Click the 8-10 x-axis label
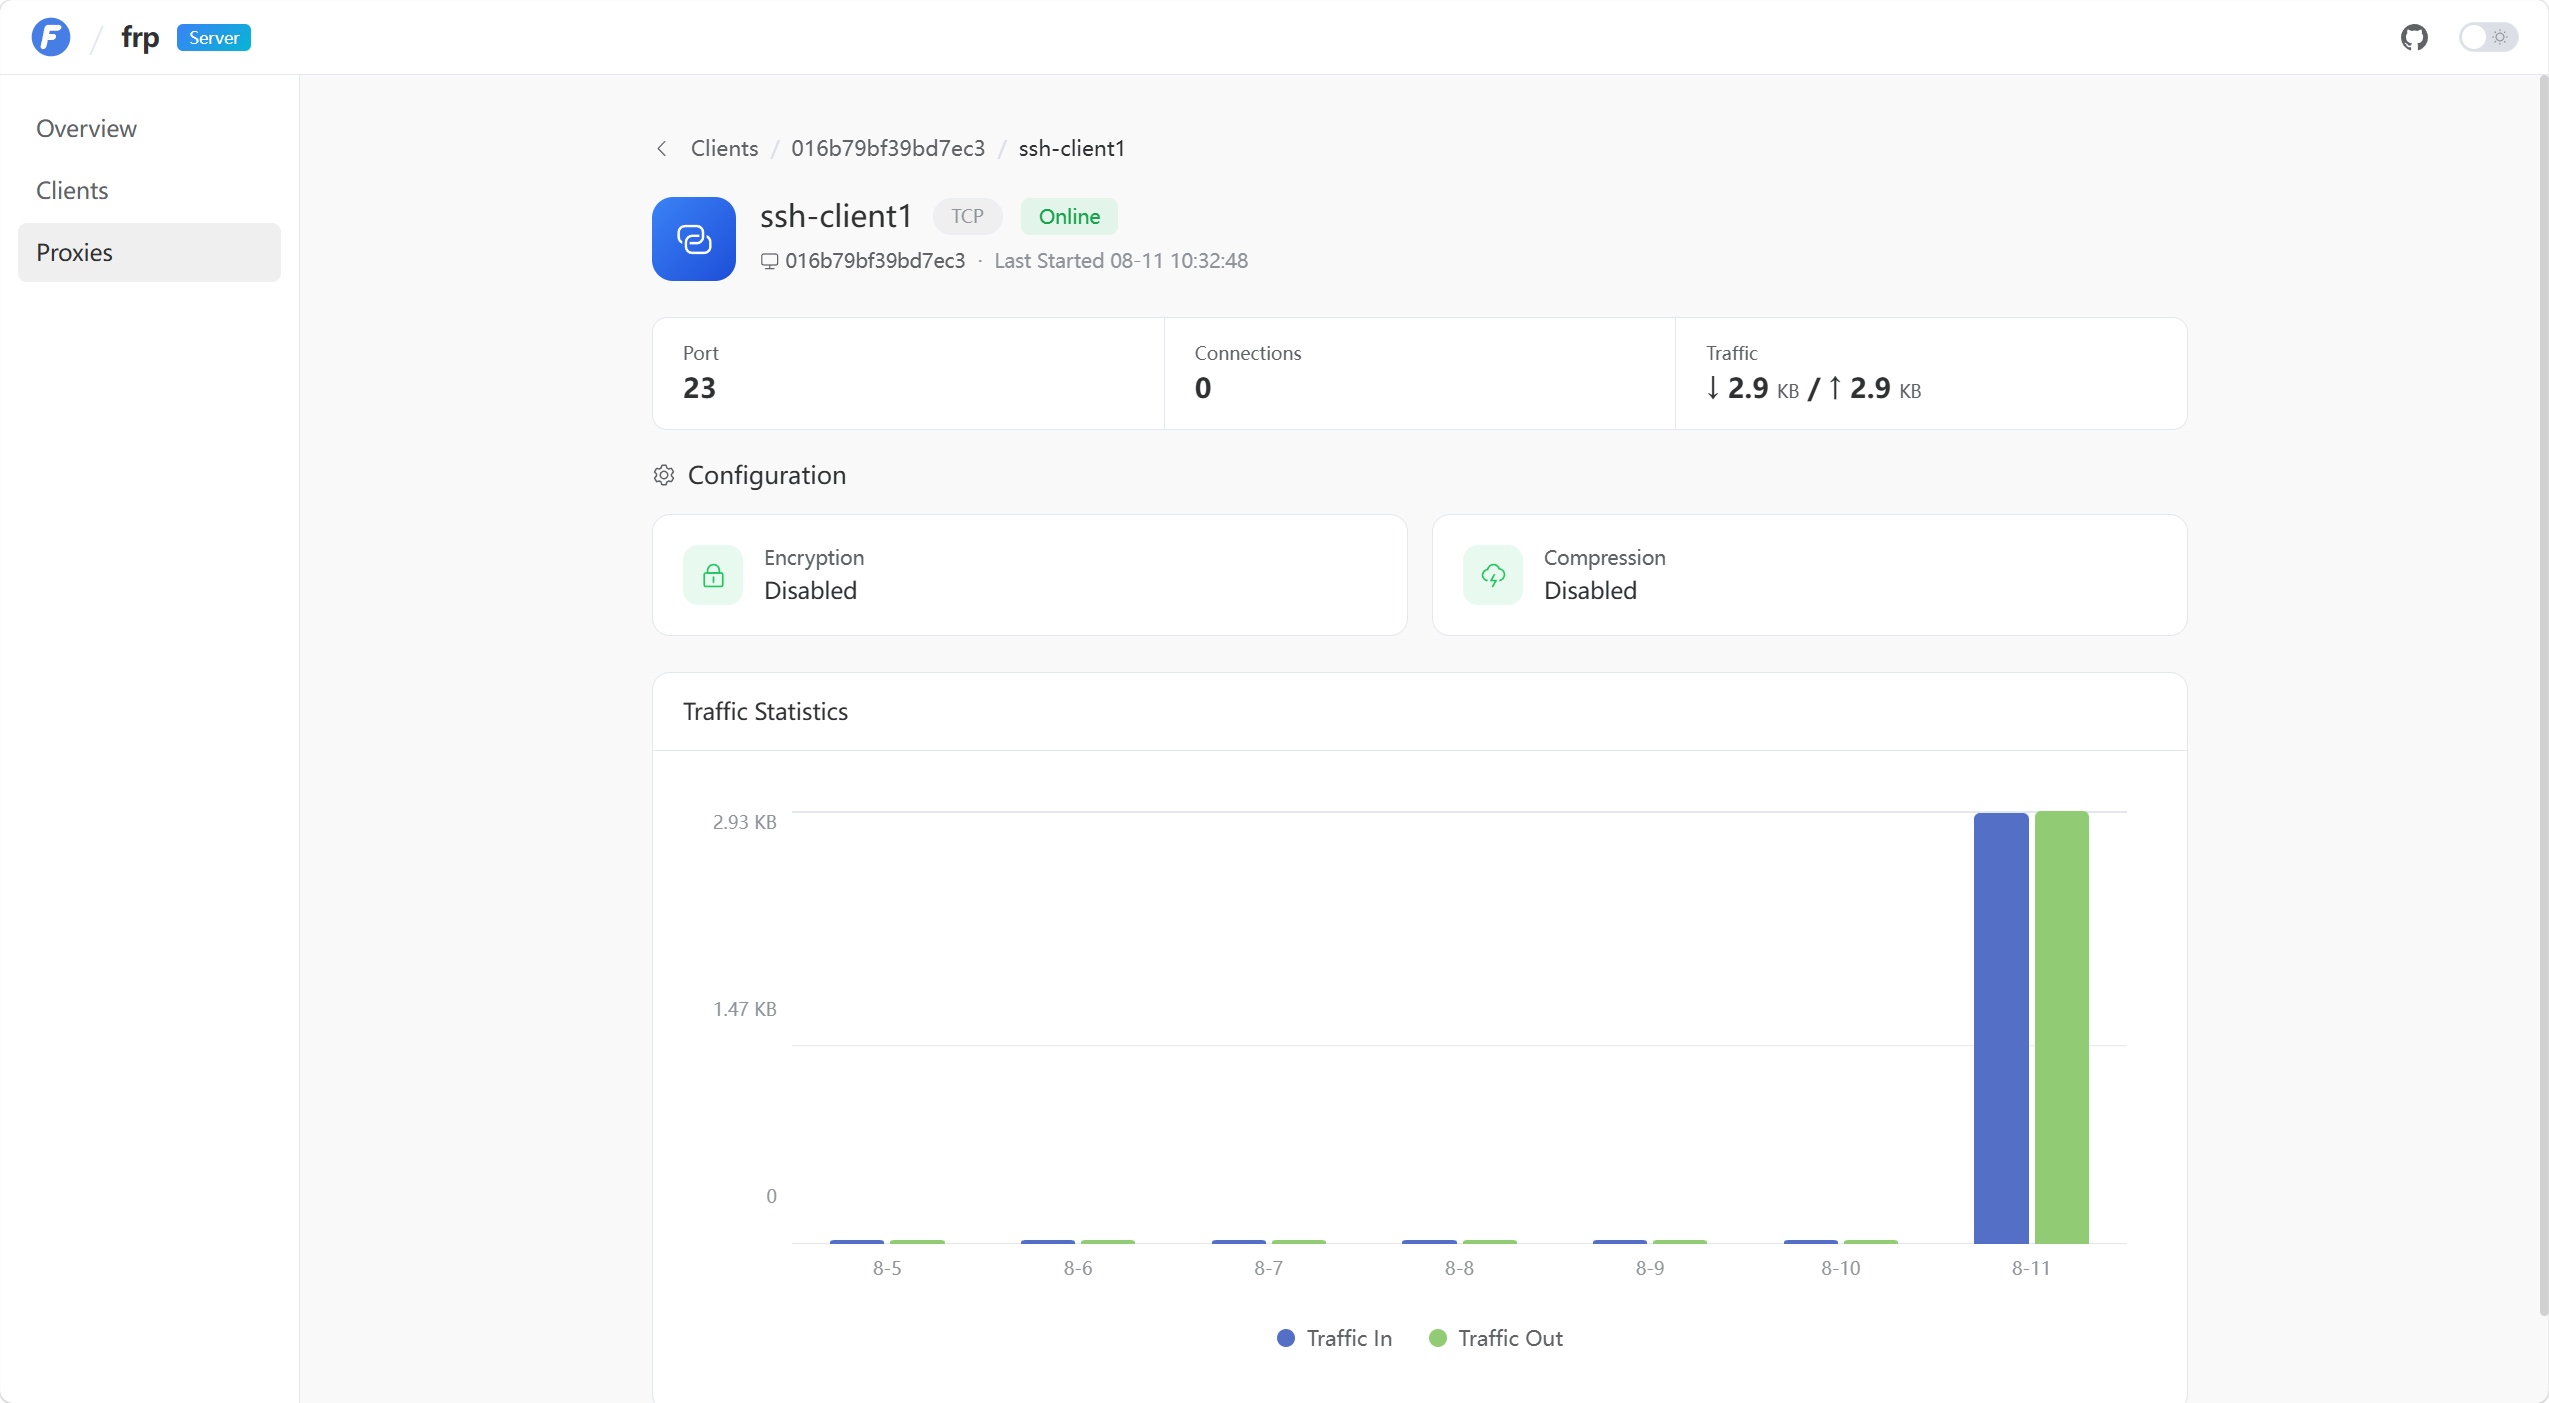Viewport: 2549px width, 1403px height. point(1841,1268)
